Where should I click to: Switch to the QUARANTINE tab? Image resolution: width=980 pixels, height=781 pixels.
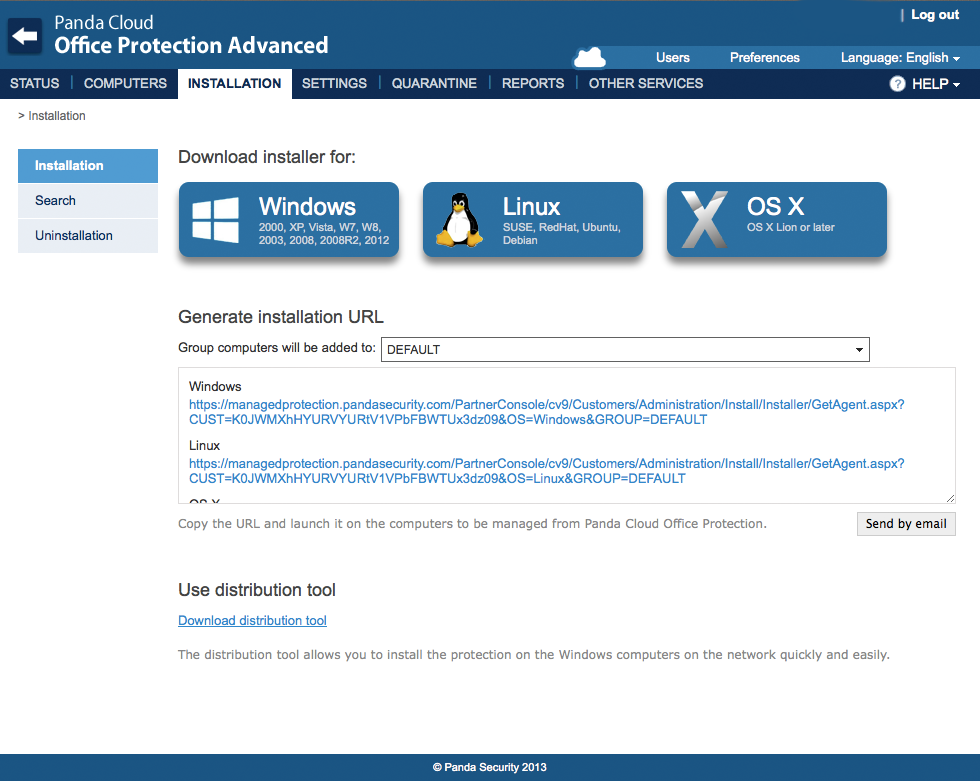tap(434, 83)
